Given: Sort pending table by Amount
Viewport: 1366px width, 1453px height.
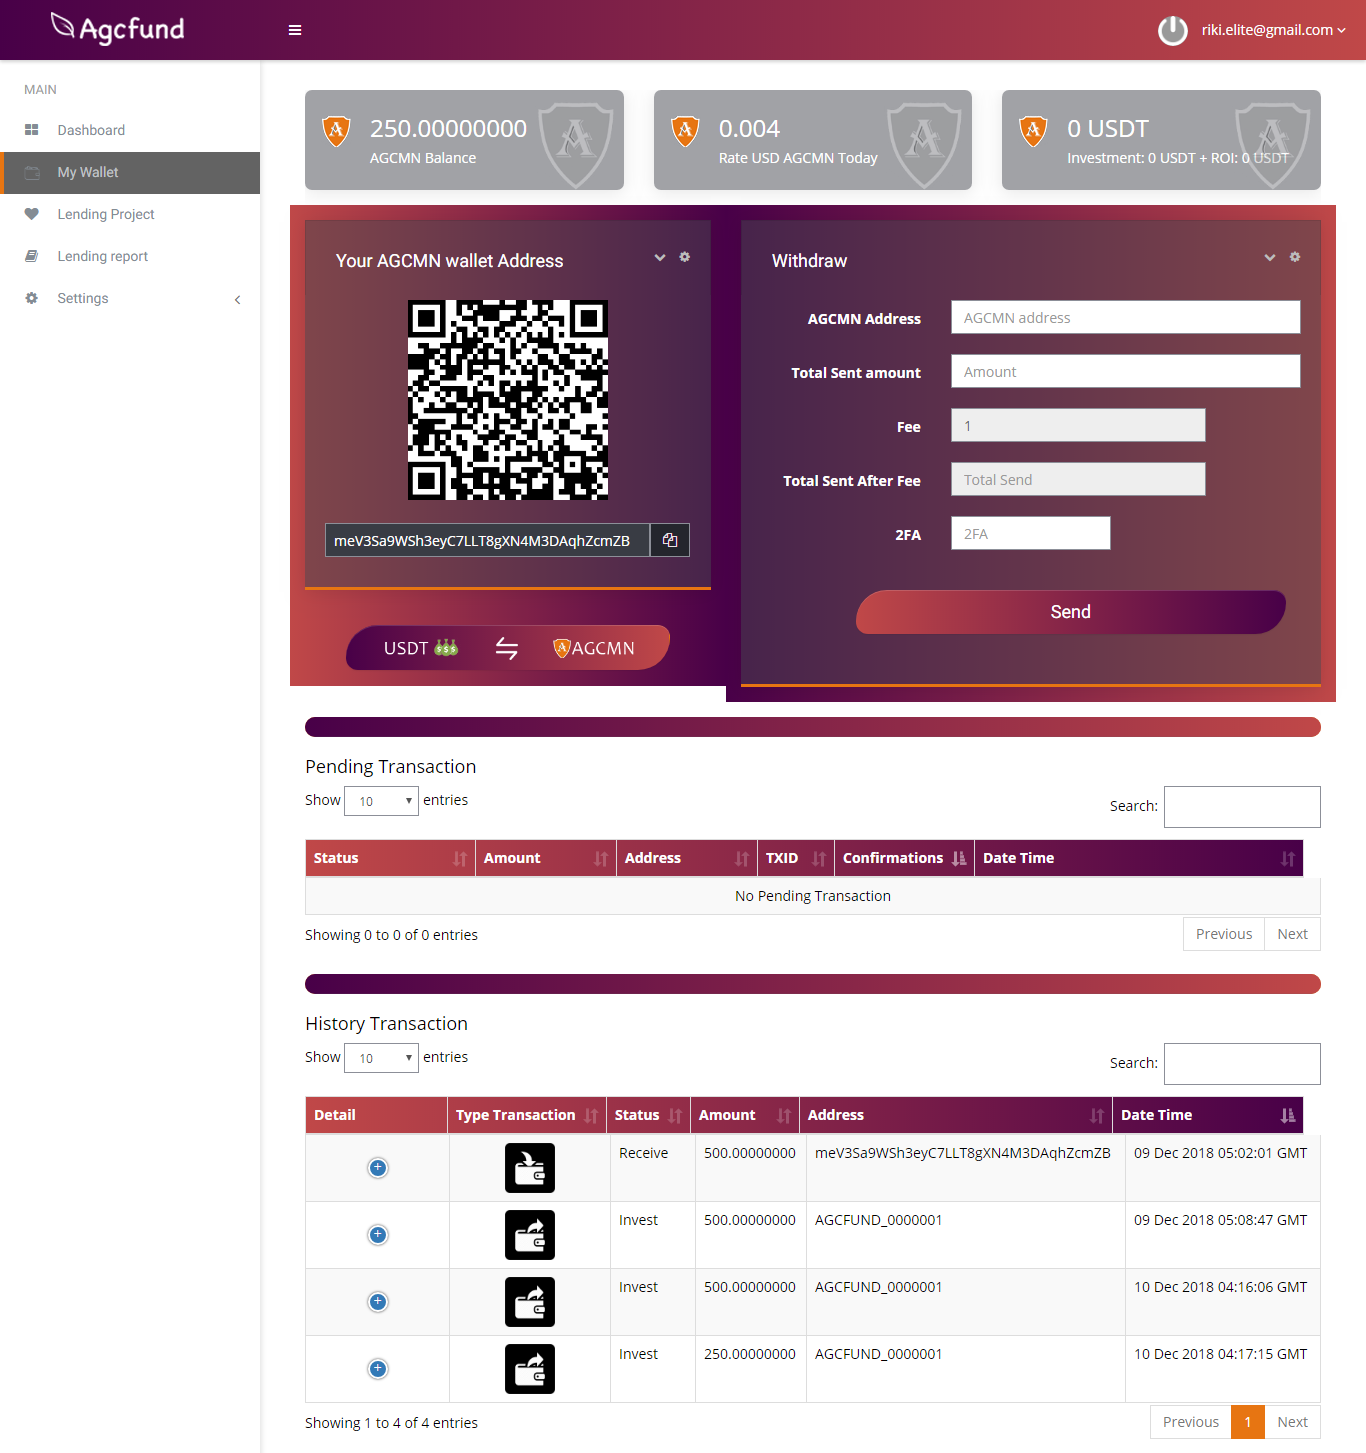Looking at the screenshot, I should [x=546, y=858].
